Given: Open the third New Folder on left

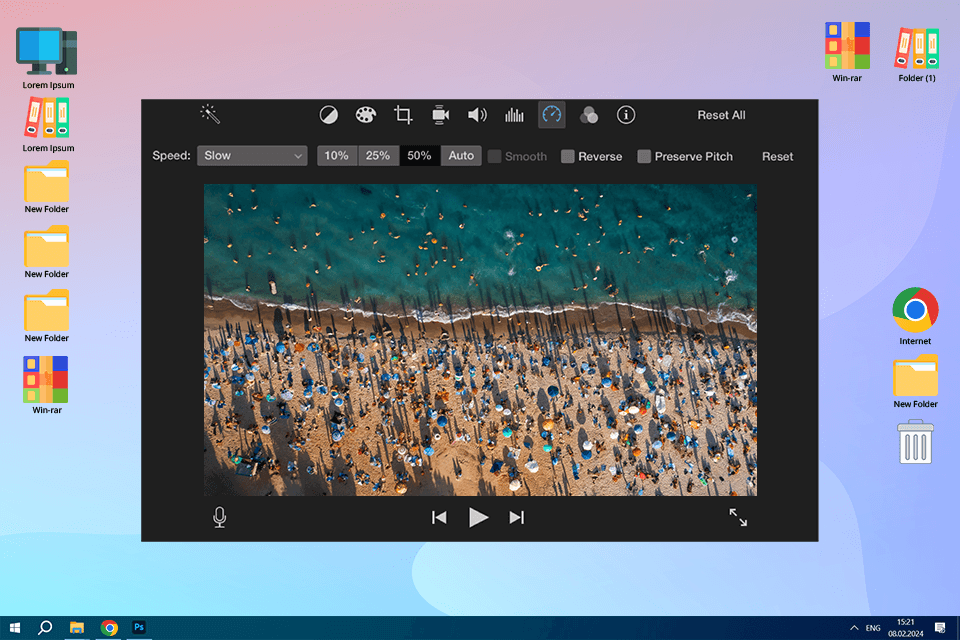Looking at the screenshot, I should pos(47,316).
